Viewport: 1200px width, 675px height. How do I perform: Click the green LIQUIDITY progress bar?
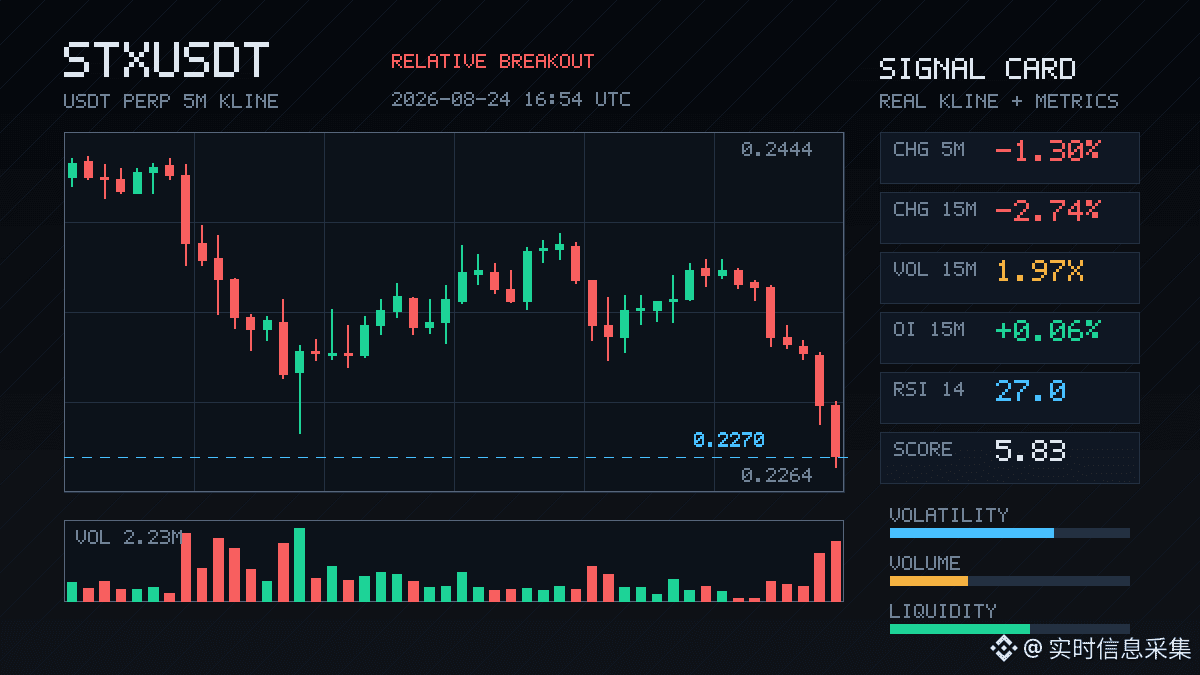click(x=1009, y=629)
